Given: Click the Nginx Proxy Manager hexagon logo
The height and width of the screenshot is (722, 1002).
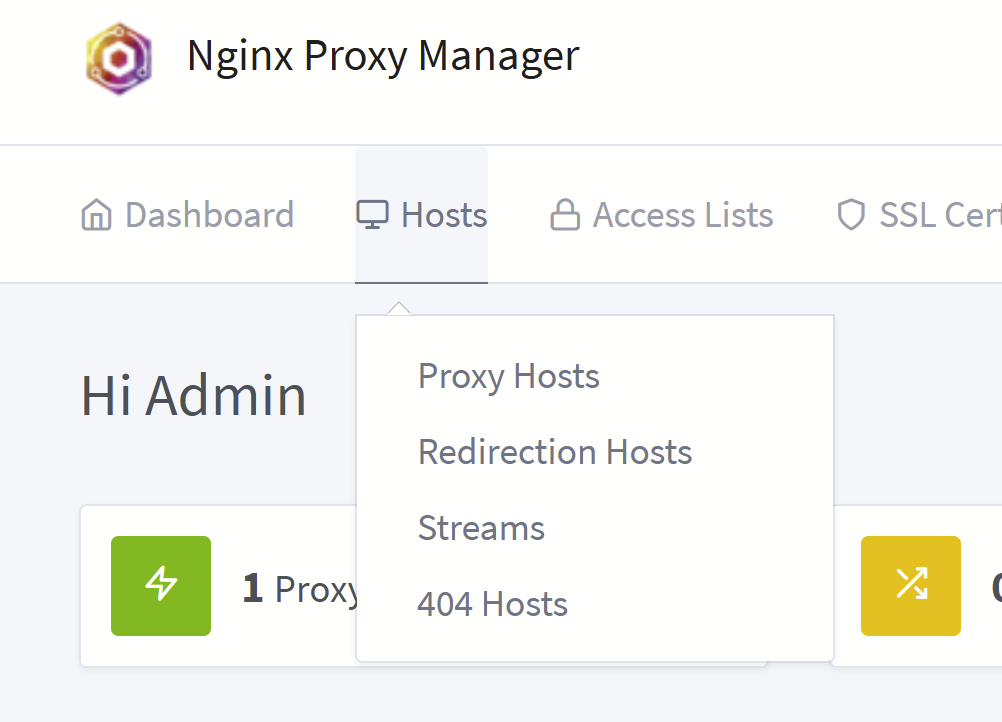Looking at the screenshot, I should (119, 58).
